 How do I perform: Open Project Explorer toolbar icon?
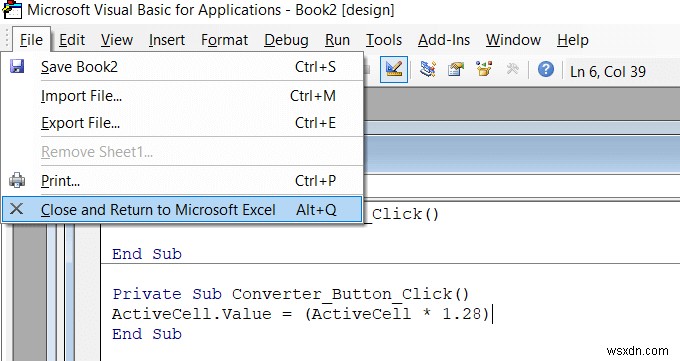click(x=428, y=69)
